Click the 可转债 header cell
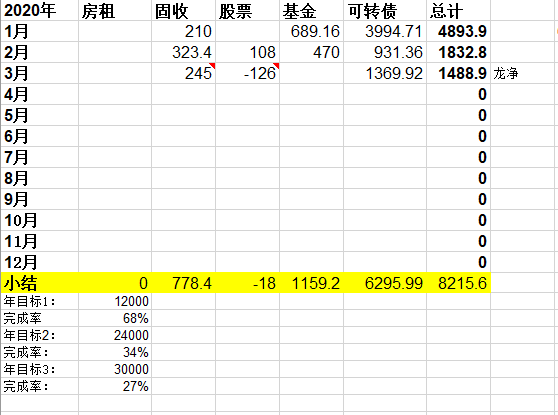558x415 pixels. pos(385,10)
